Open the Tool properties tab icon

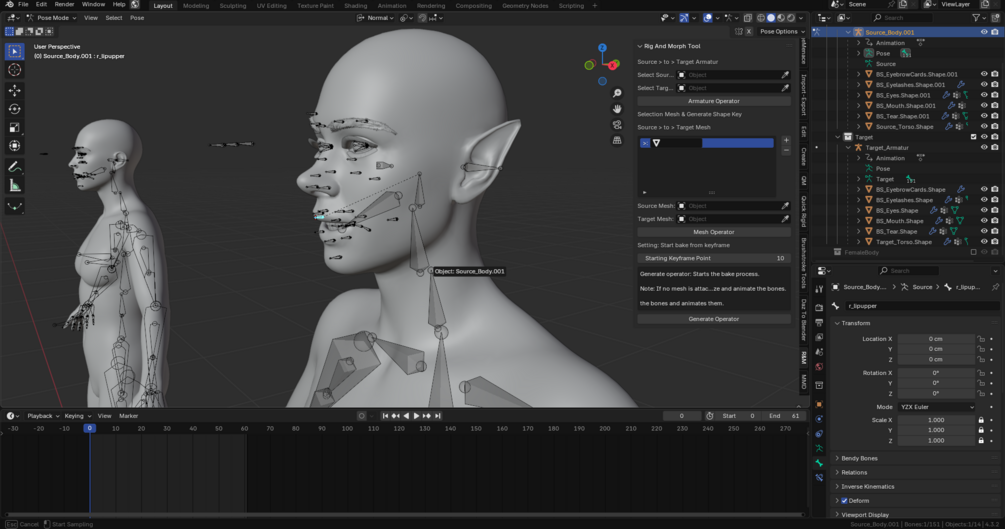819,289
